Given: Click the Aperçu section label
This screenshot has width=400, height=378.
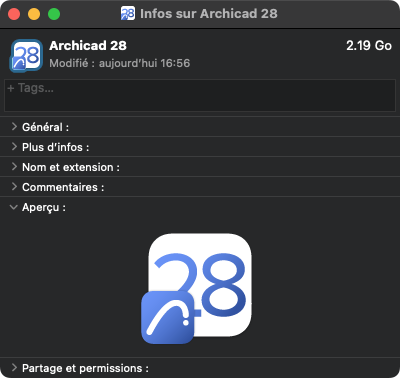Looking at the screenshot, I should 44,207.
